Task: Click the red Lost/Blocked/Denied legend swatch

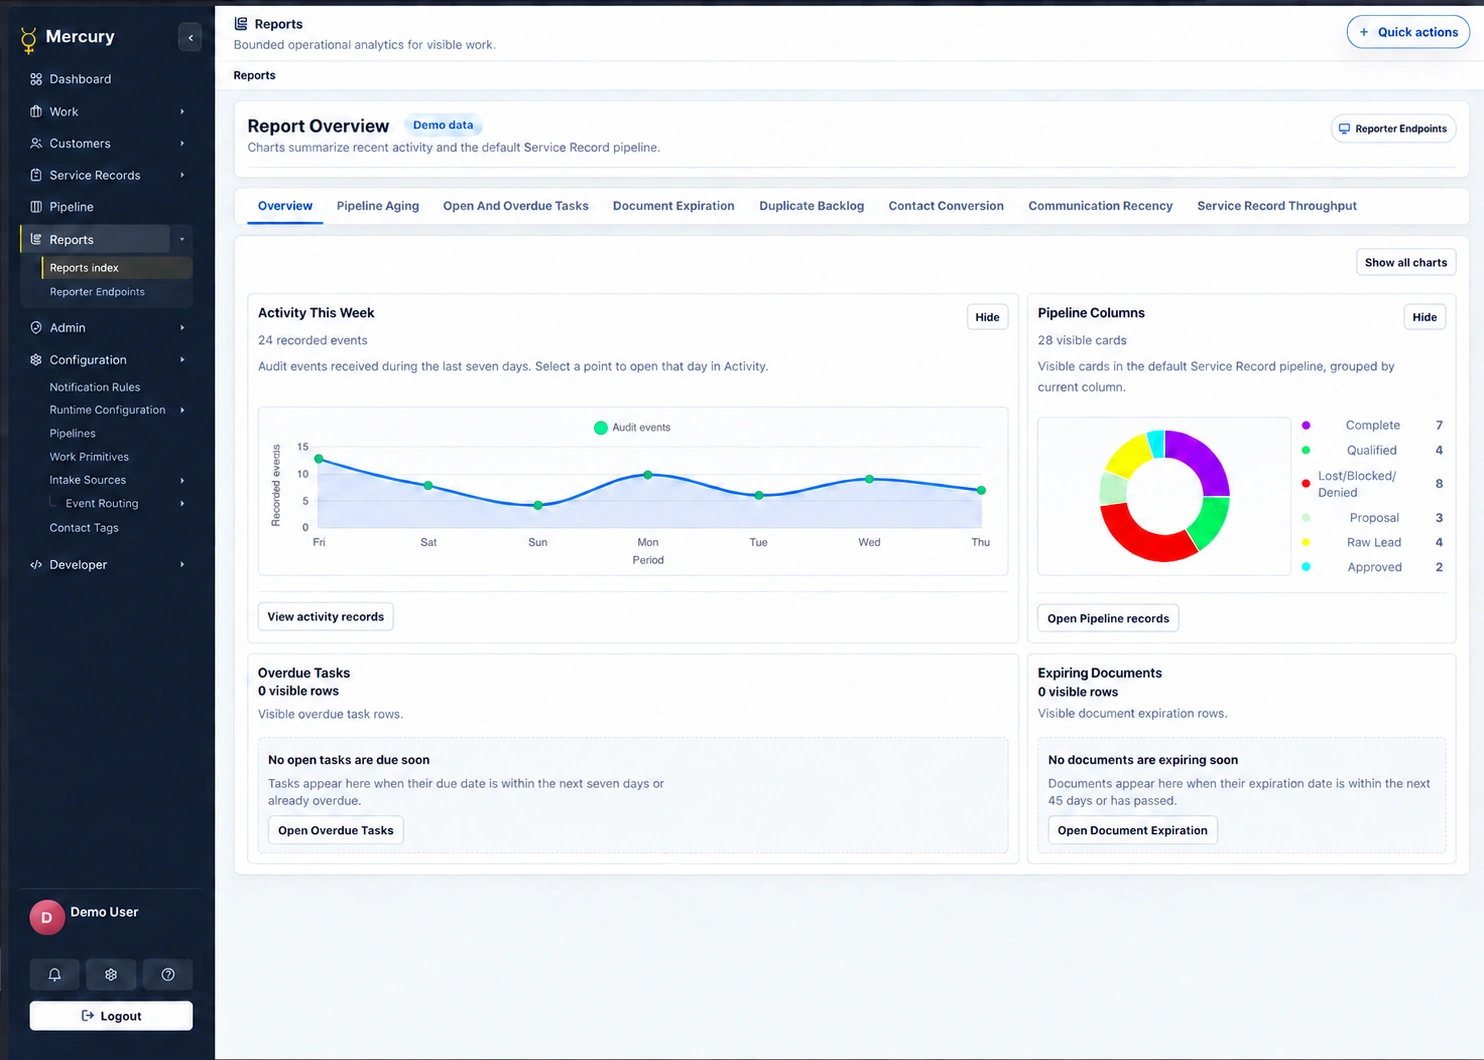Action: (x=1306, y=484)
